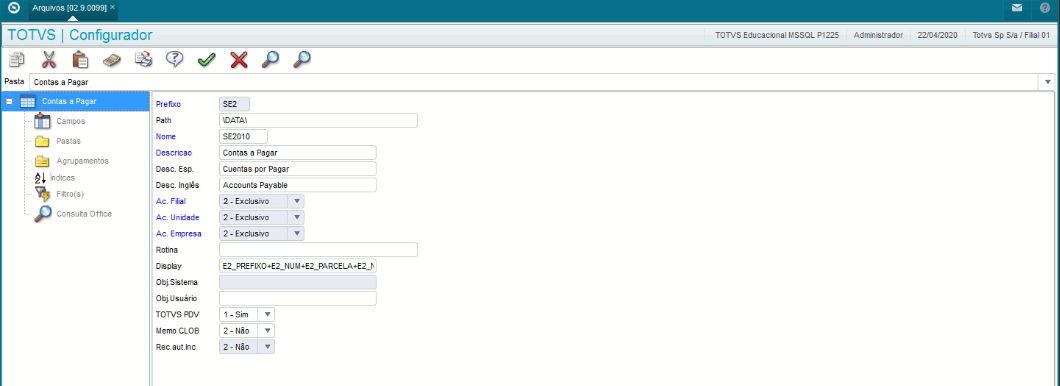
Task: Click the Desc. Inglês field Accounts Payable
Action: (298, 185)
